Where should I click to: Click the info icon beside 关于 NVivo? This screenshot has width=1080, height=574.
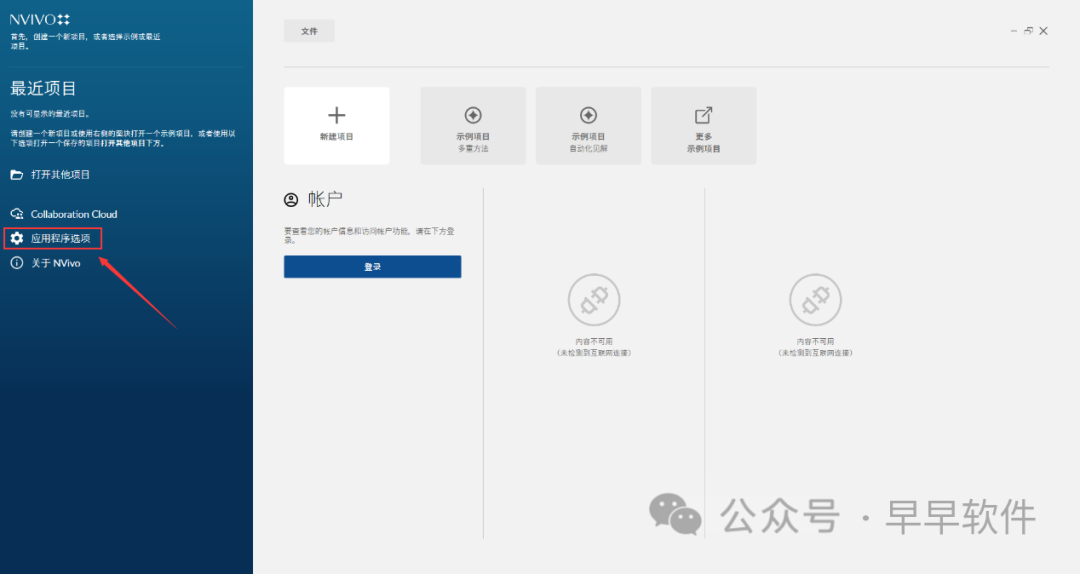[x=17, y=263]
